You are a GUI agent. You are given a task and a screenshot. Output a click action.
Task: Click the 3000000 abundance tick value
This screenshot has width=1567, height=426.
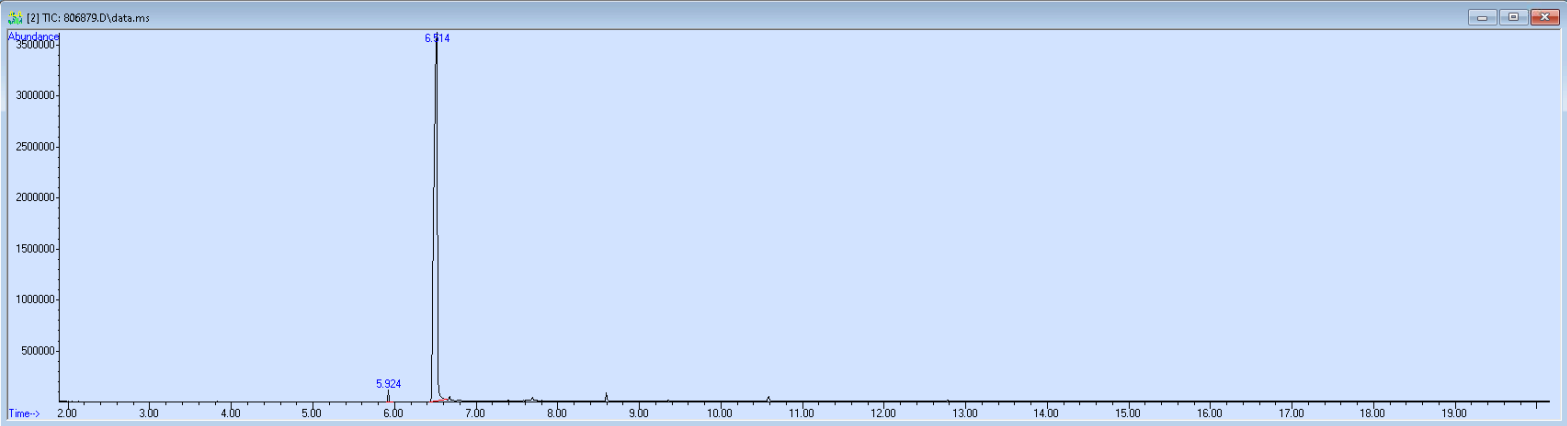[35, 96]
